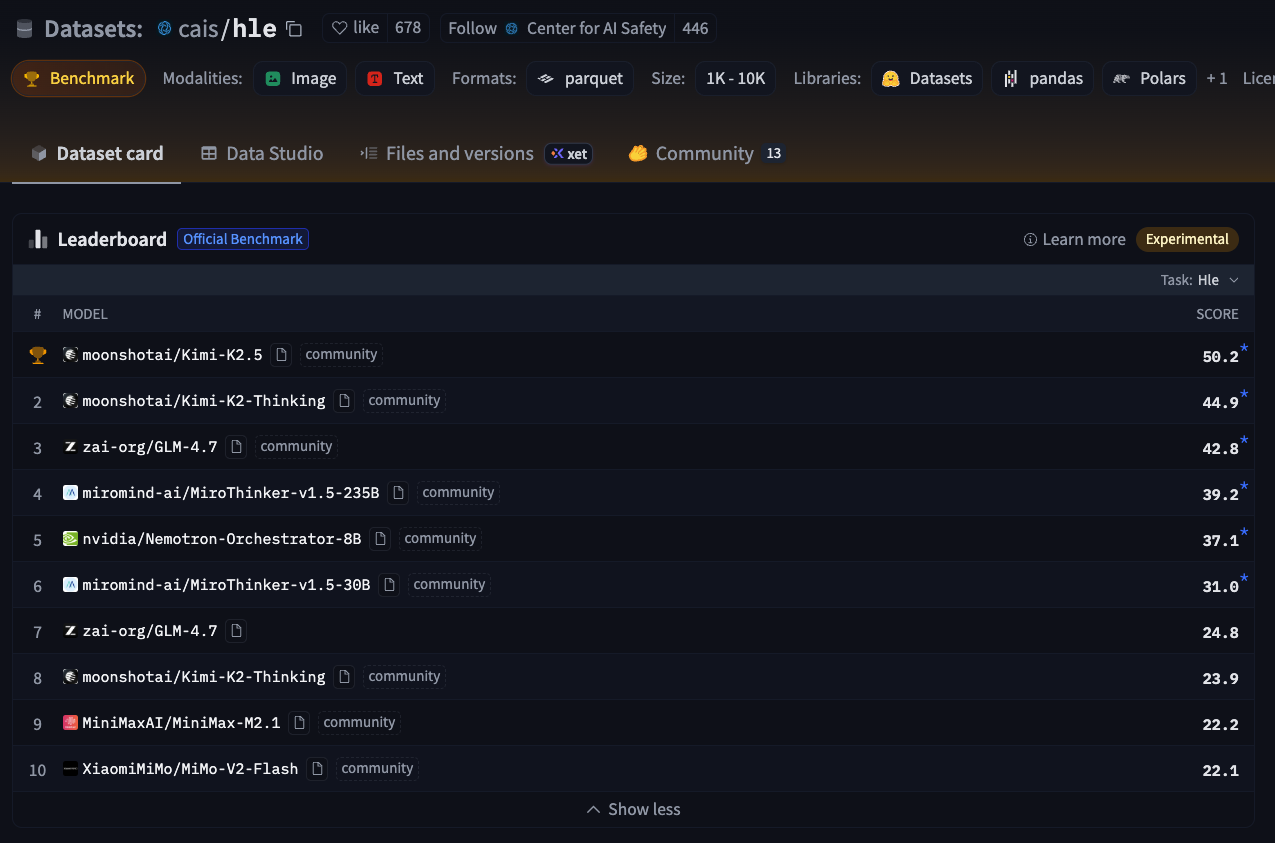Open the Files and versions tab
The height and width of the screenshot is (843, 1275).
click(447, 153)
